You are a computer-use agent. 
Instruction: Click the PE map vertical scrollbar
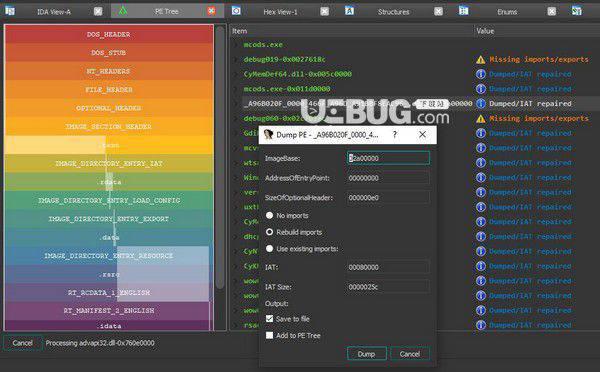coord(220,157)
